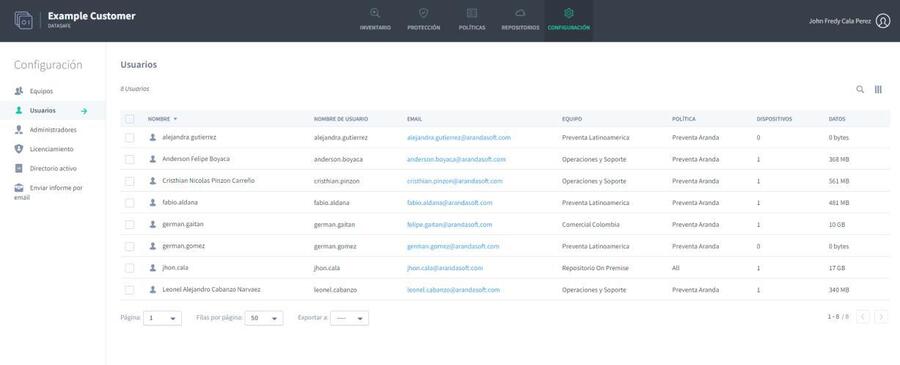Go to the previous page arrow

863,316
